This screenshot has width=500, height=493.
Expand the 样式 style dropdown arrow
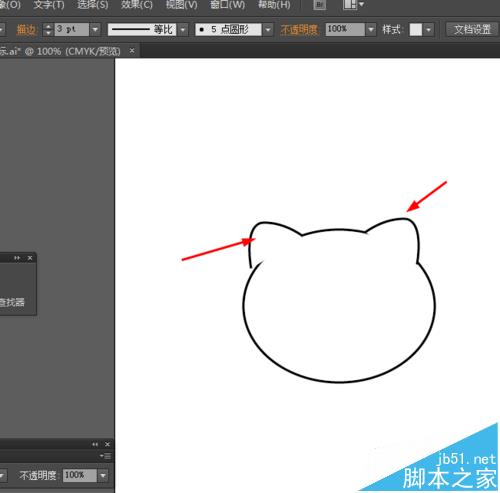pos(429,30)
